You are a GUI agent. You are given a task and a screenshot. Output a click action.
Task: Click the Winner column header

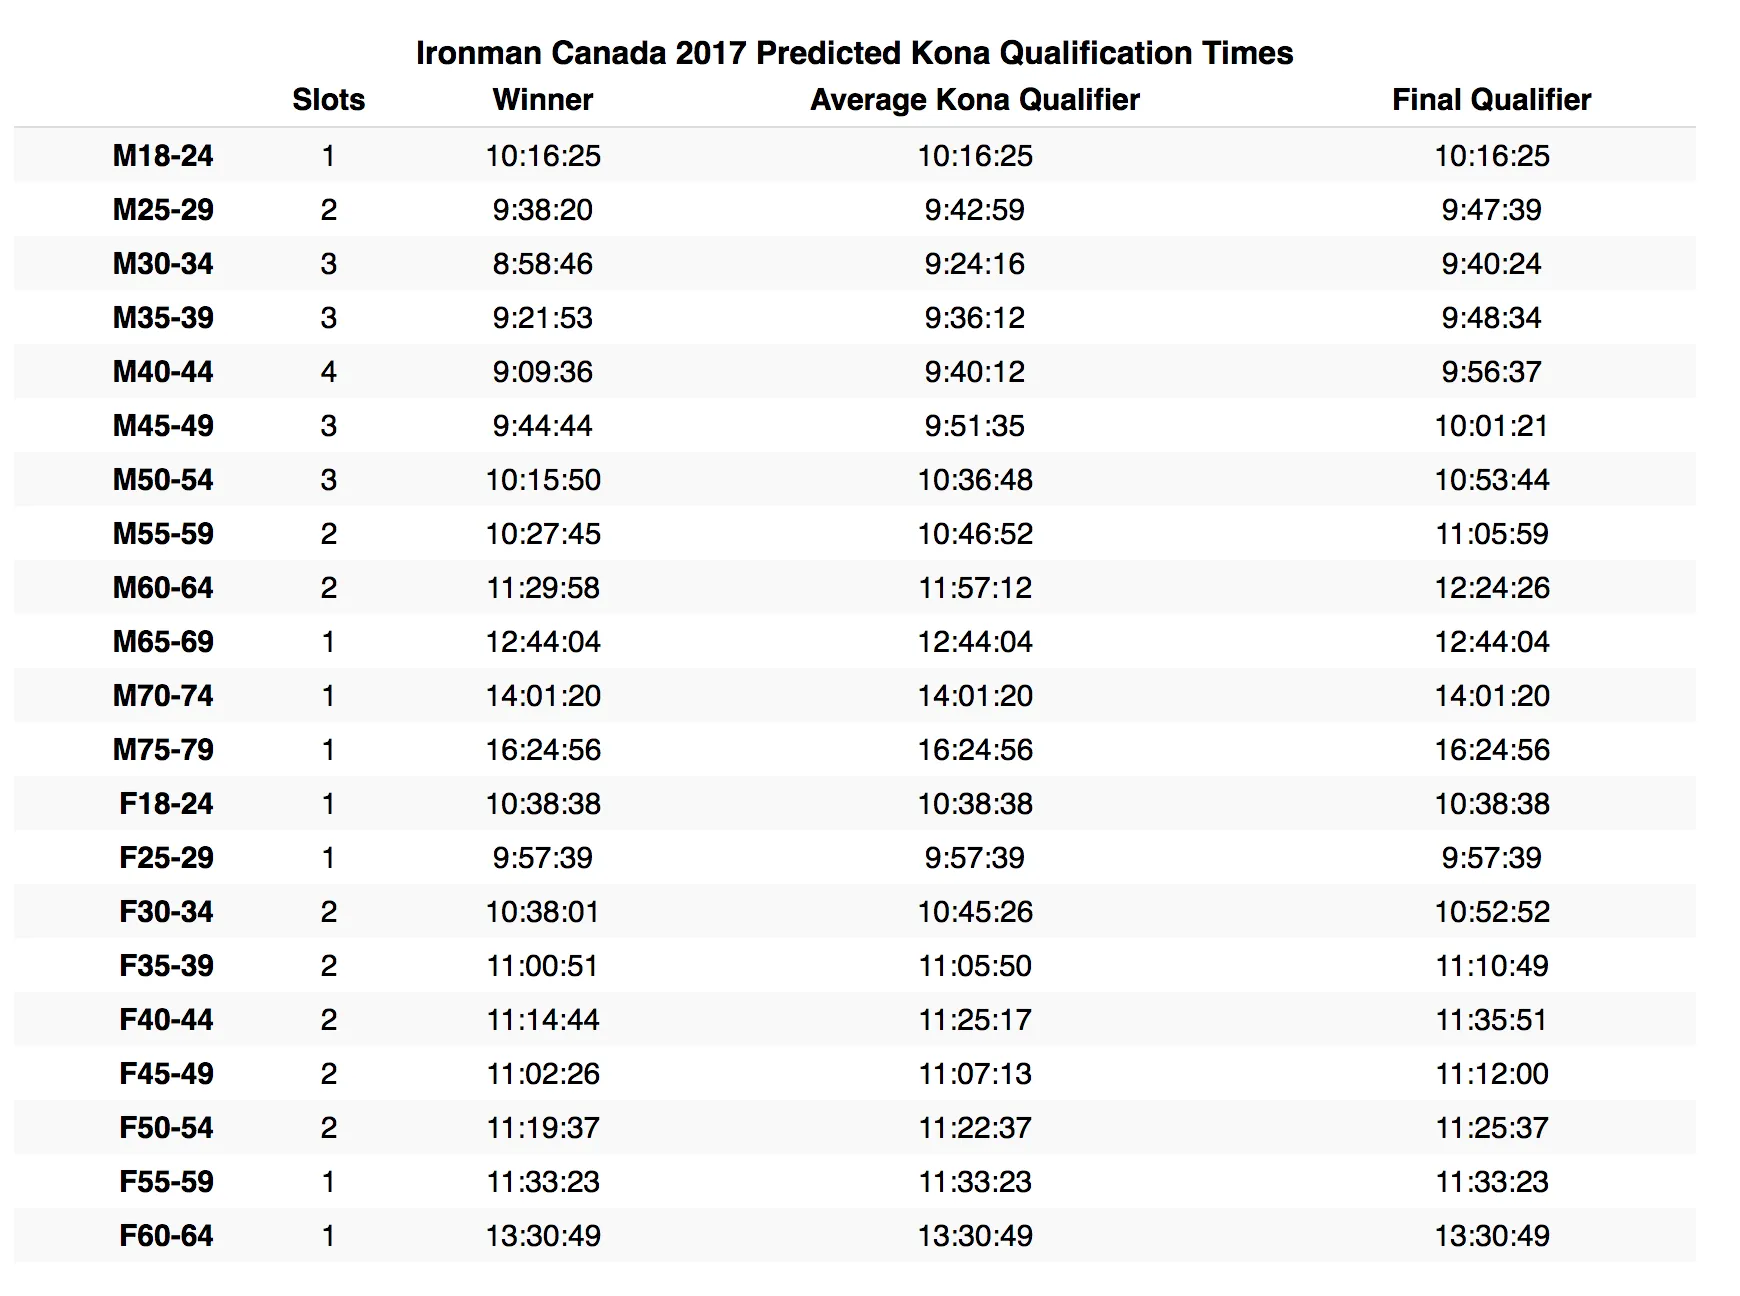click(x=542, y=100)
